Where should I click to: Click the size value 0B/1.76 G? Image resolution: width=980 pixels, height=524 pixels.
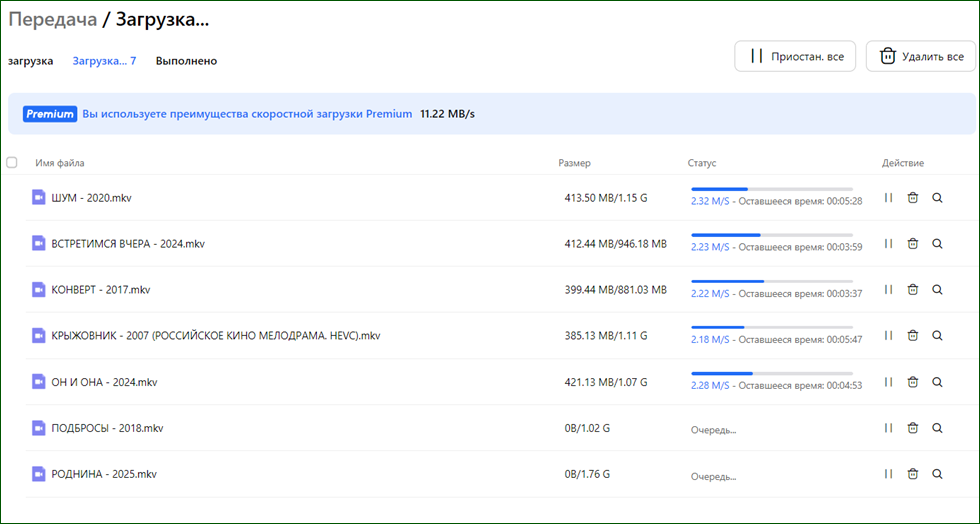coord(588,474)
